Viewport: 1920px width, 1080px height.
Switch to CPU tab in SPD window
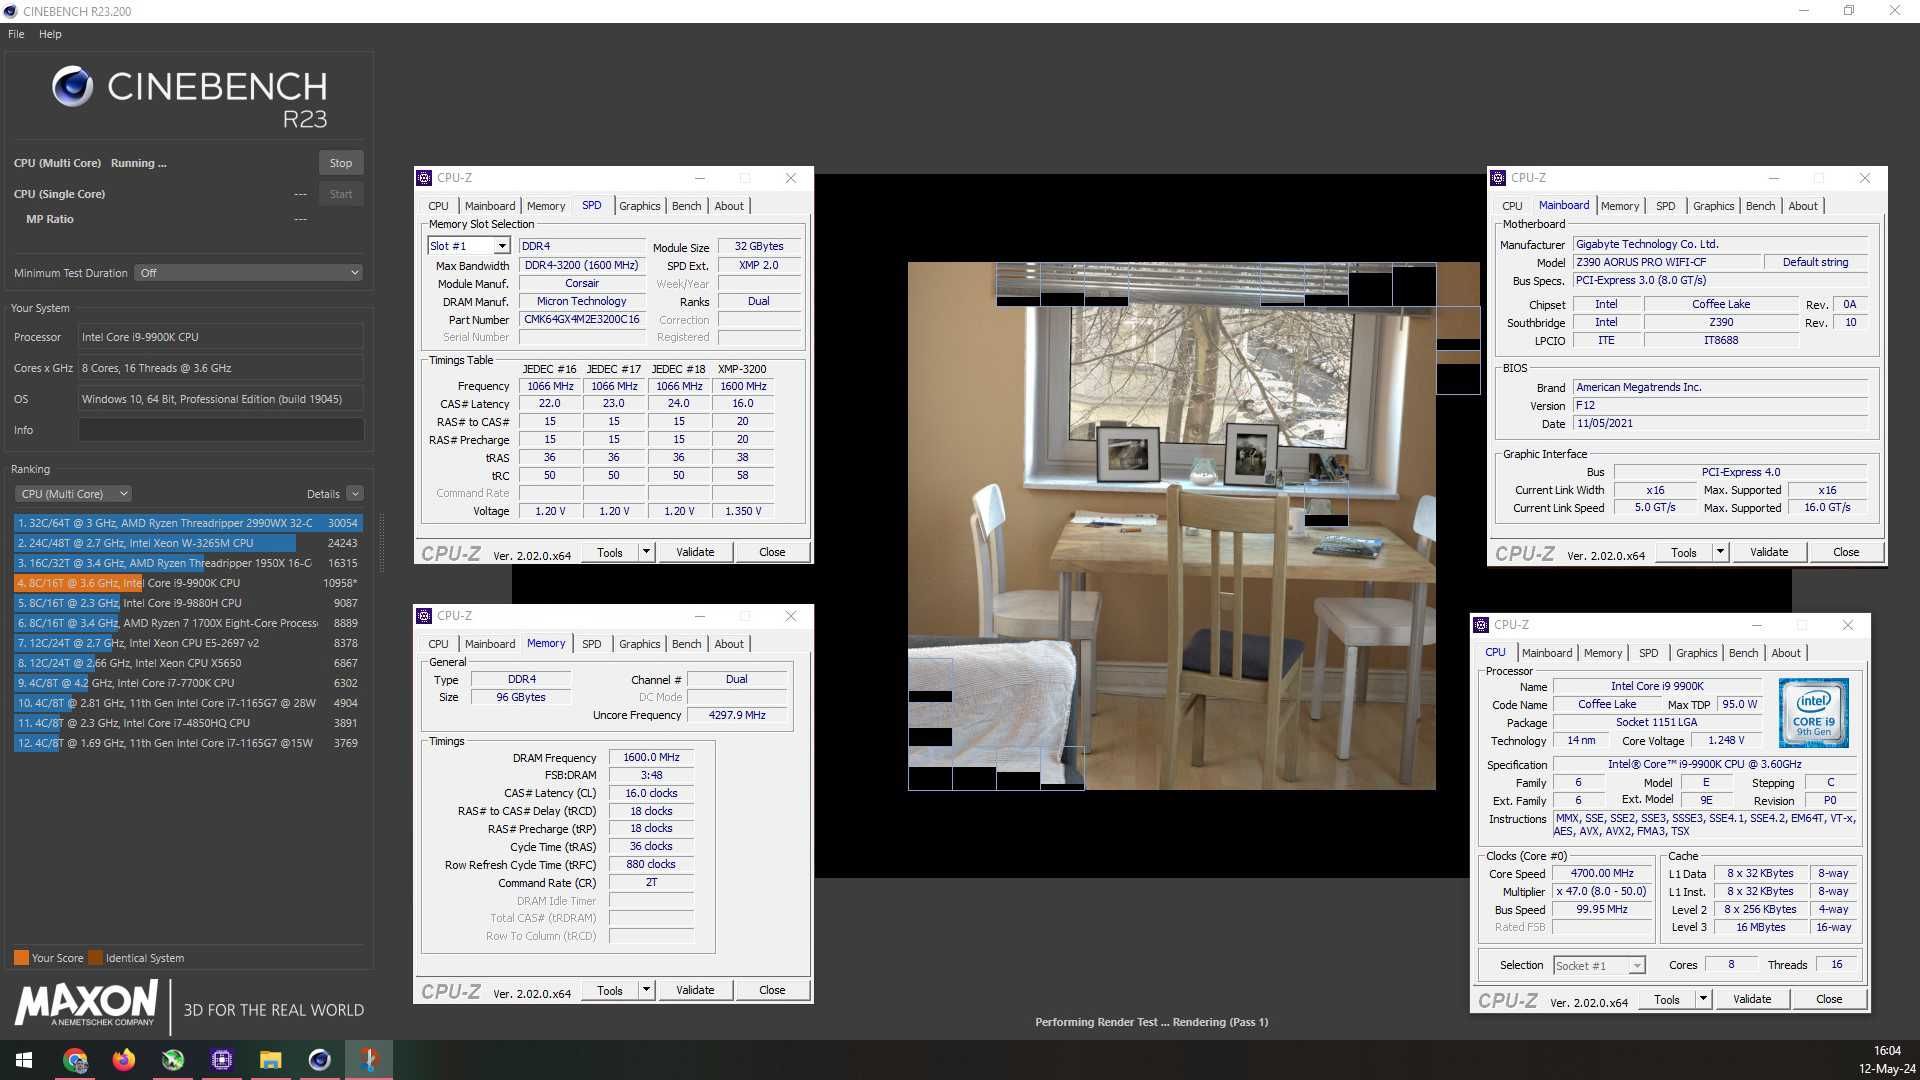[x=438, y=206]
